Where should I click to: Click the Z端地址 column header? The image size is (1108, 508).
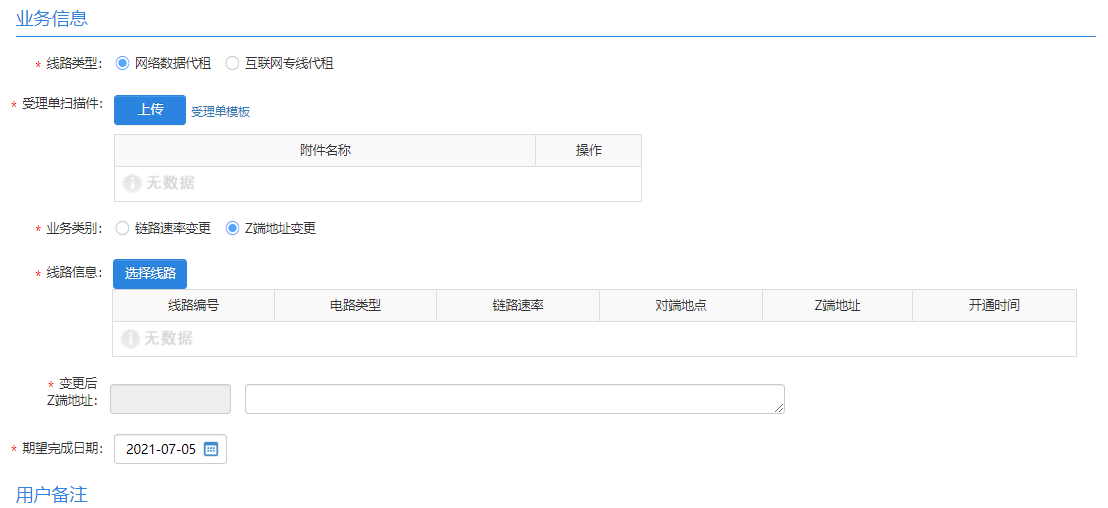pos(837,306)
